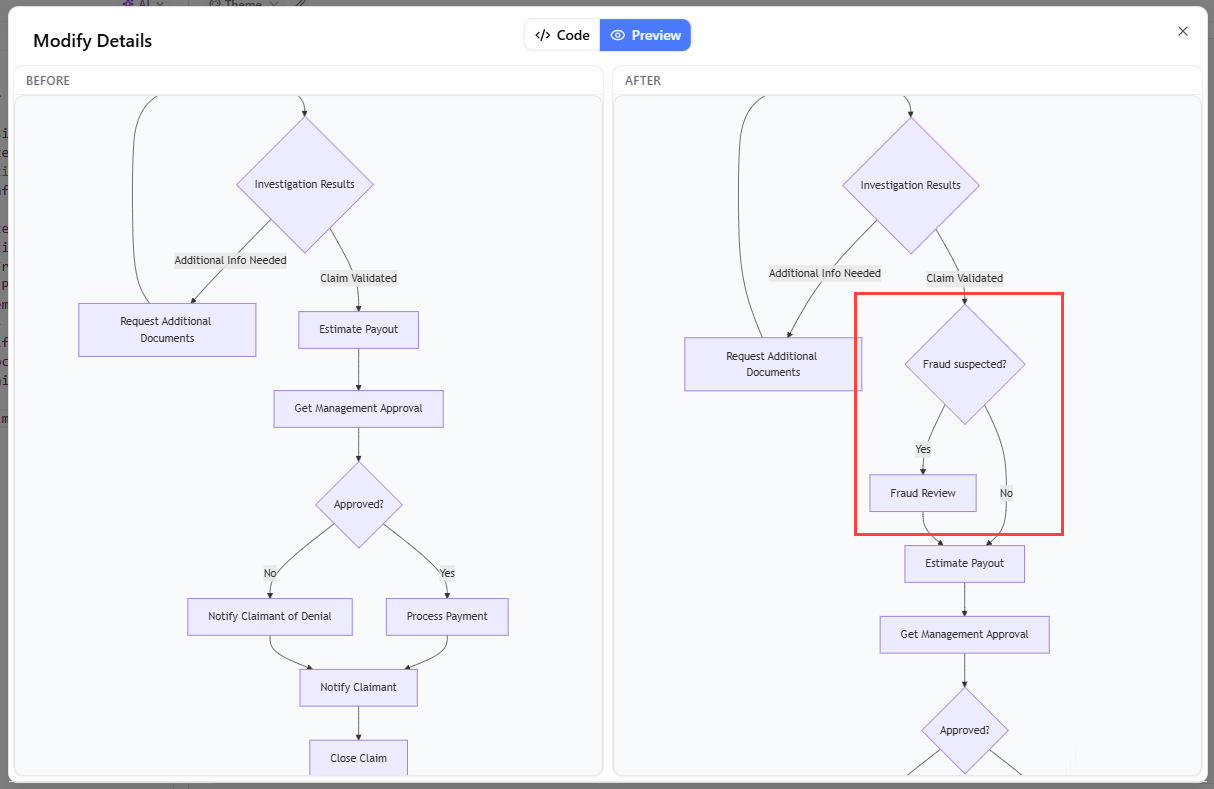
Task: Click the Modify Details title
Action: (93, 41)
